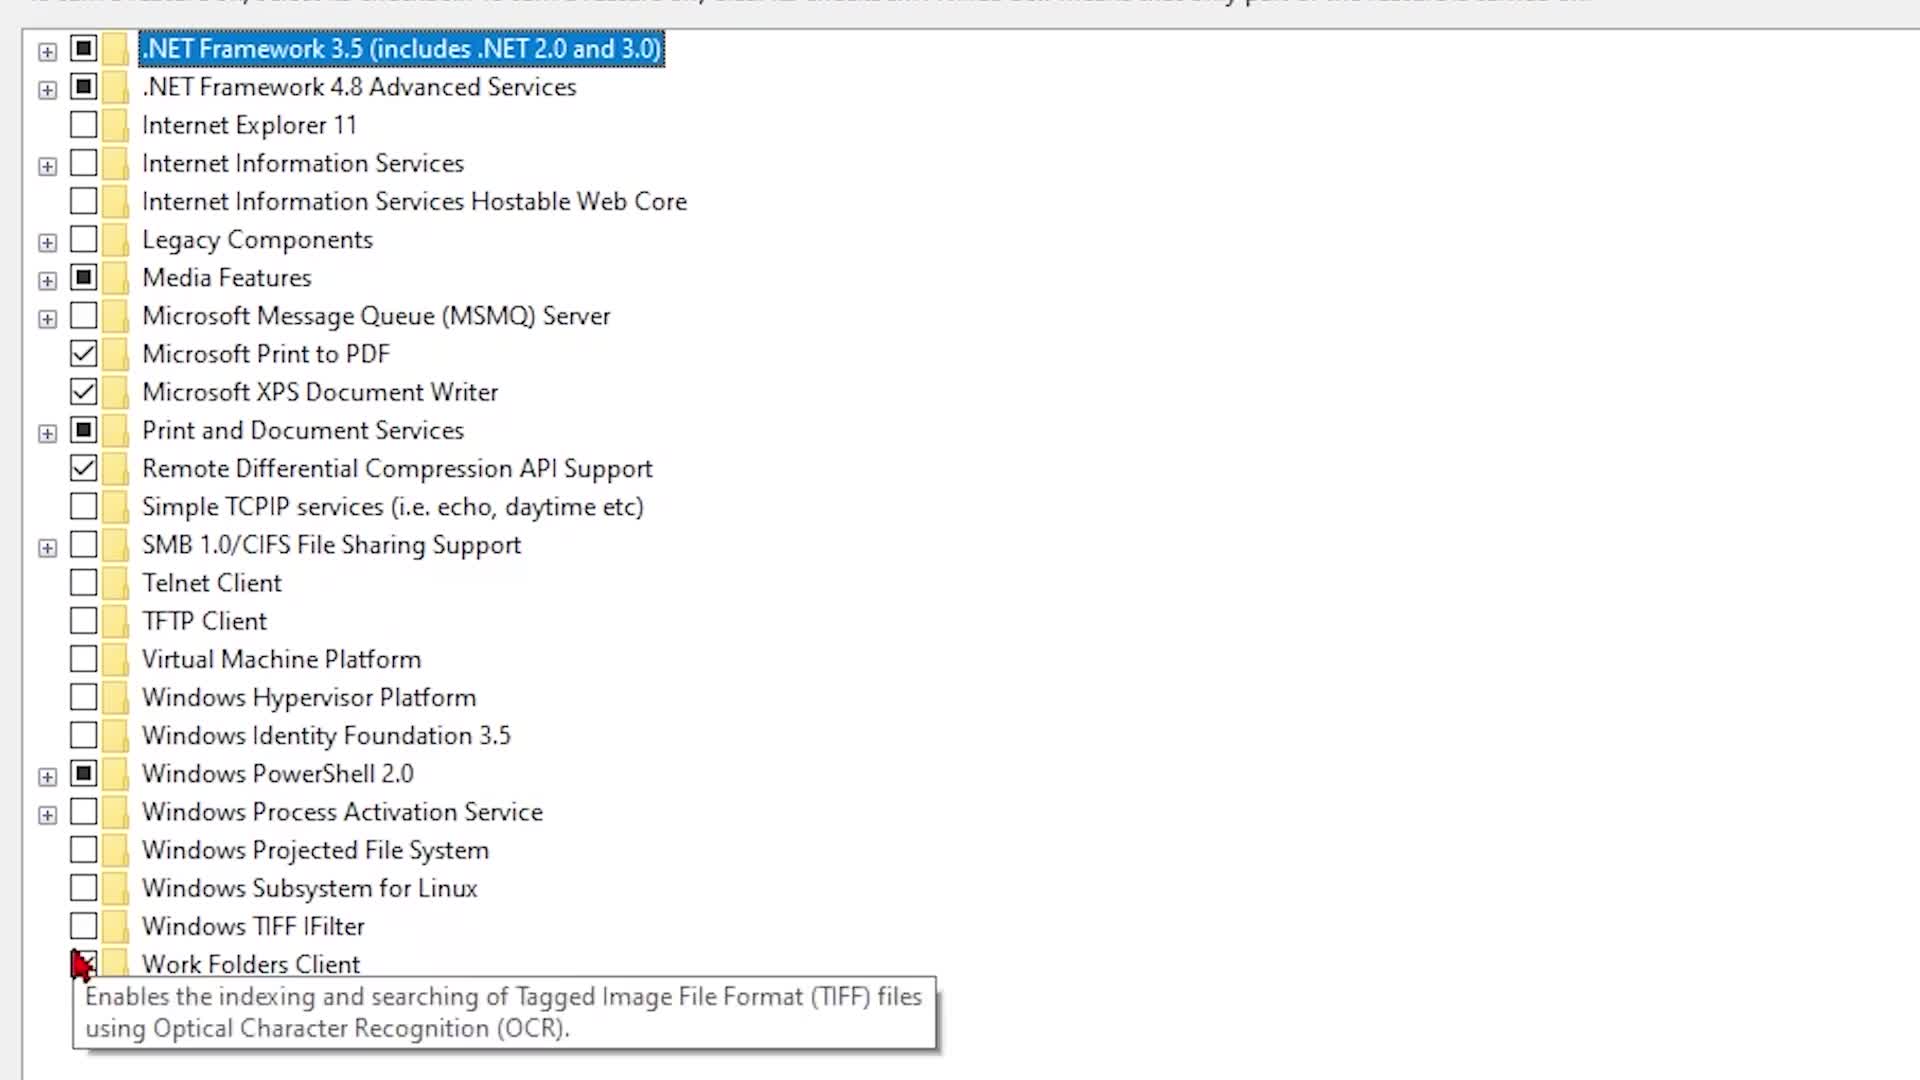
Task: Expand the .NET Framework 3.5 node
Action: point(47,51)
